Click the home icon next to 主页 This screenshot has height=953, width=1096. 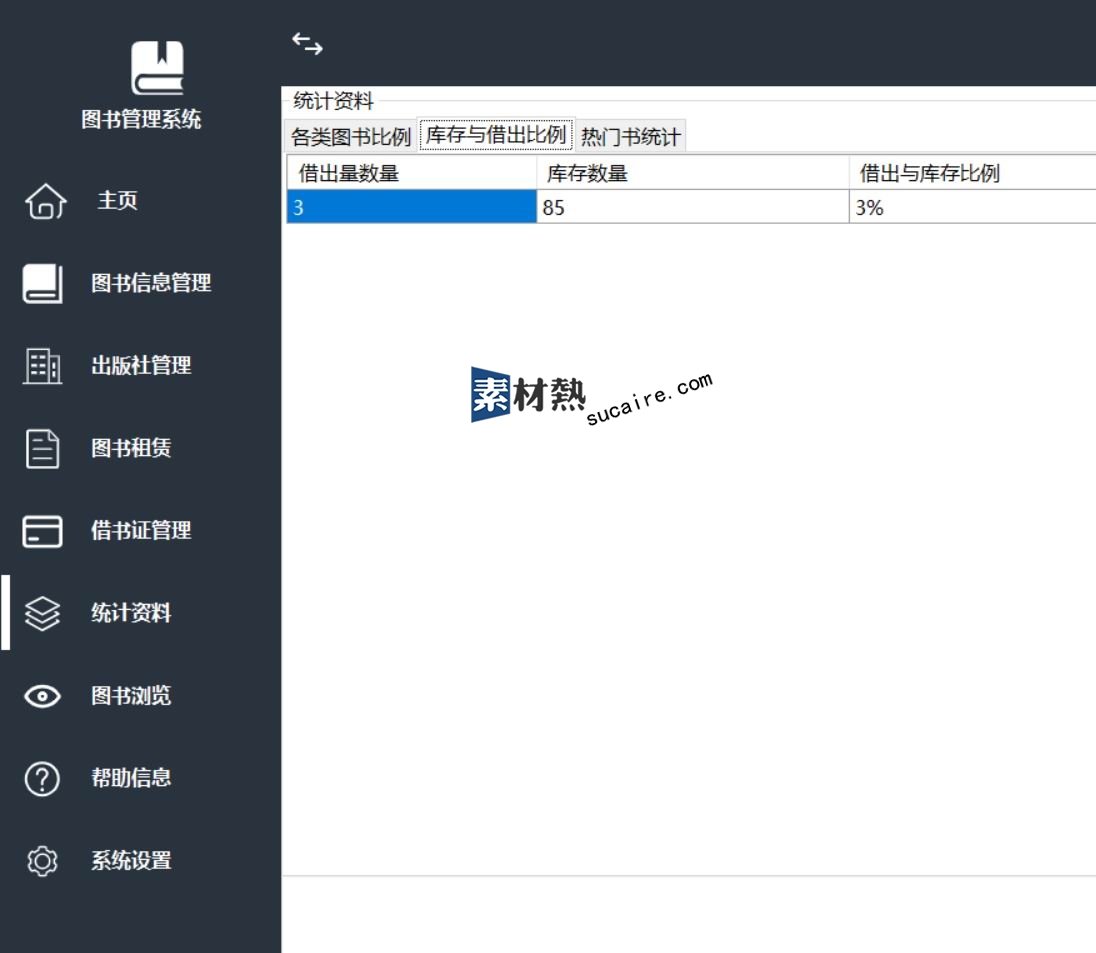click(45, 201)
